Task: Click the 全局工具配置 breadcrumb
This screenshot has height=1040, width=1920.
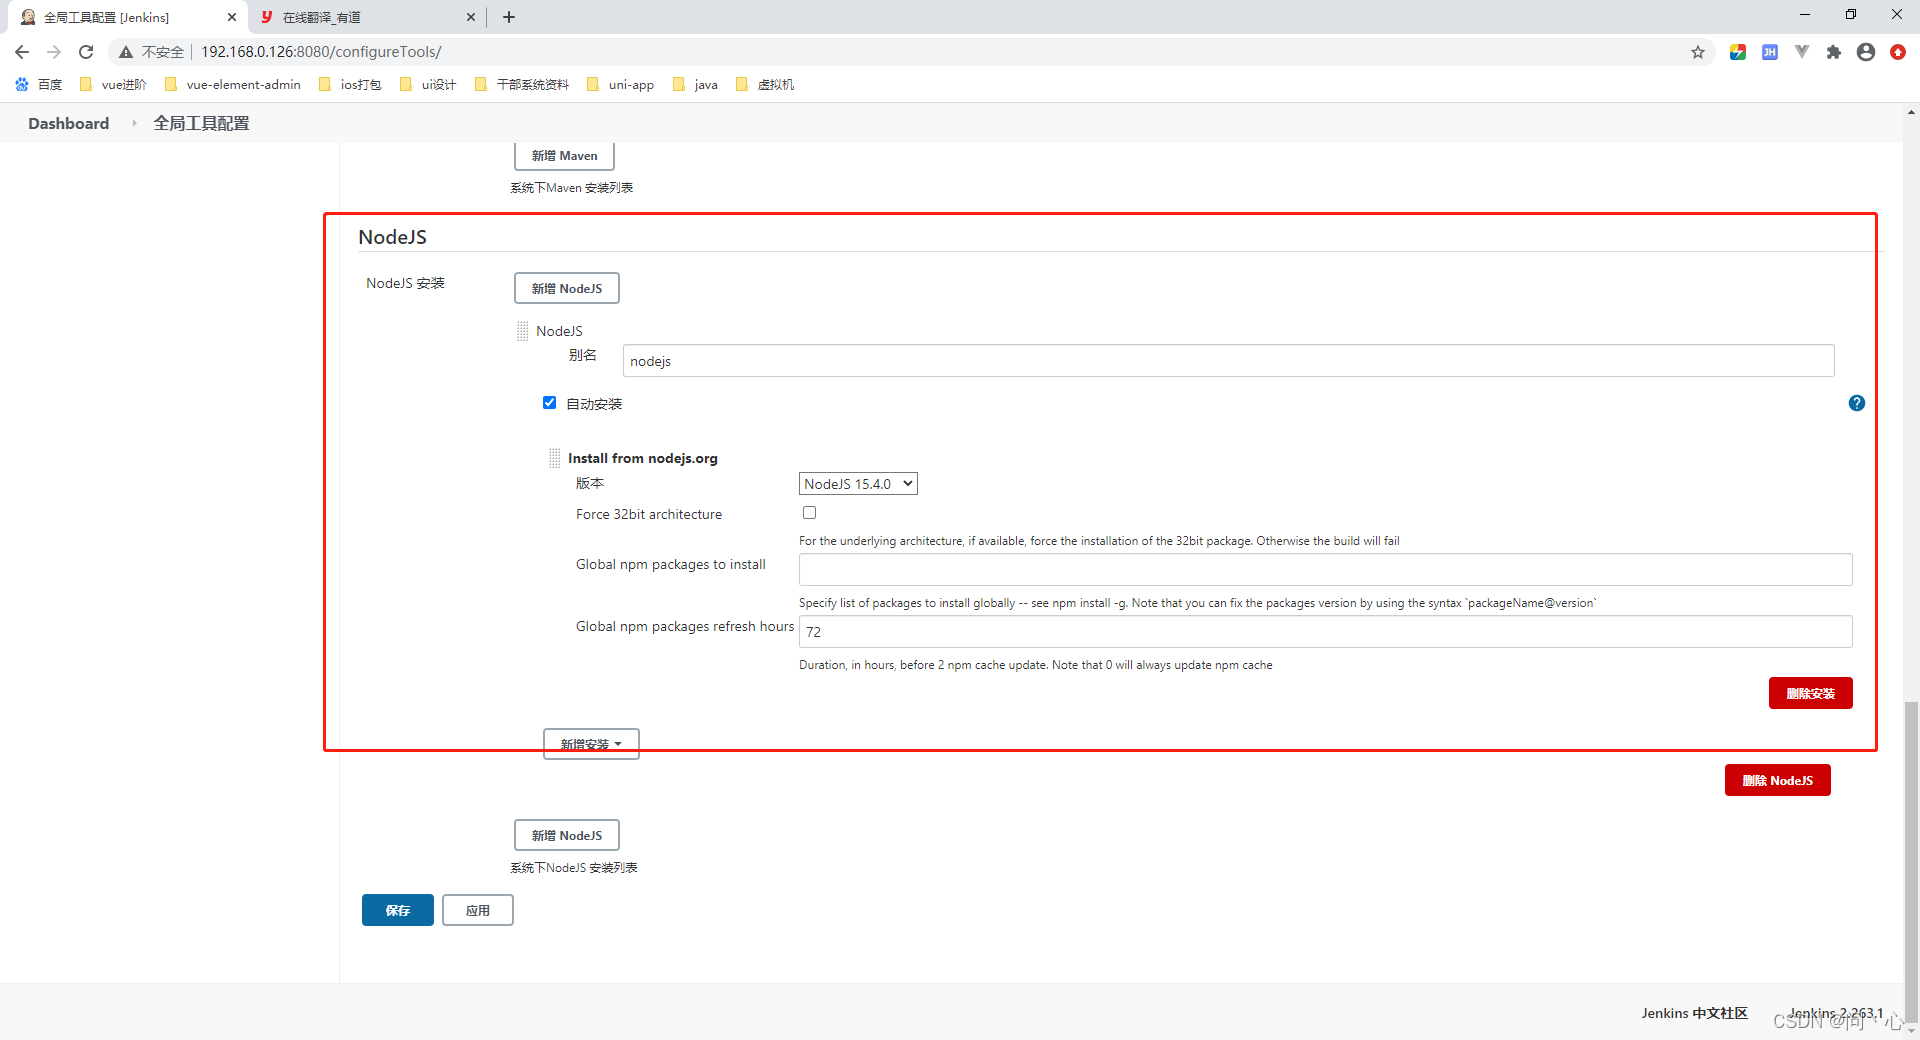Action: (x=201, y=123)
